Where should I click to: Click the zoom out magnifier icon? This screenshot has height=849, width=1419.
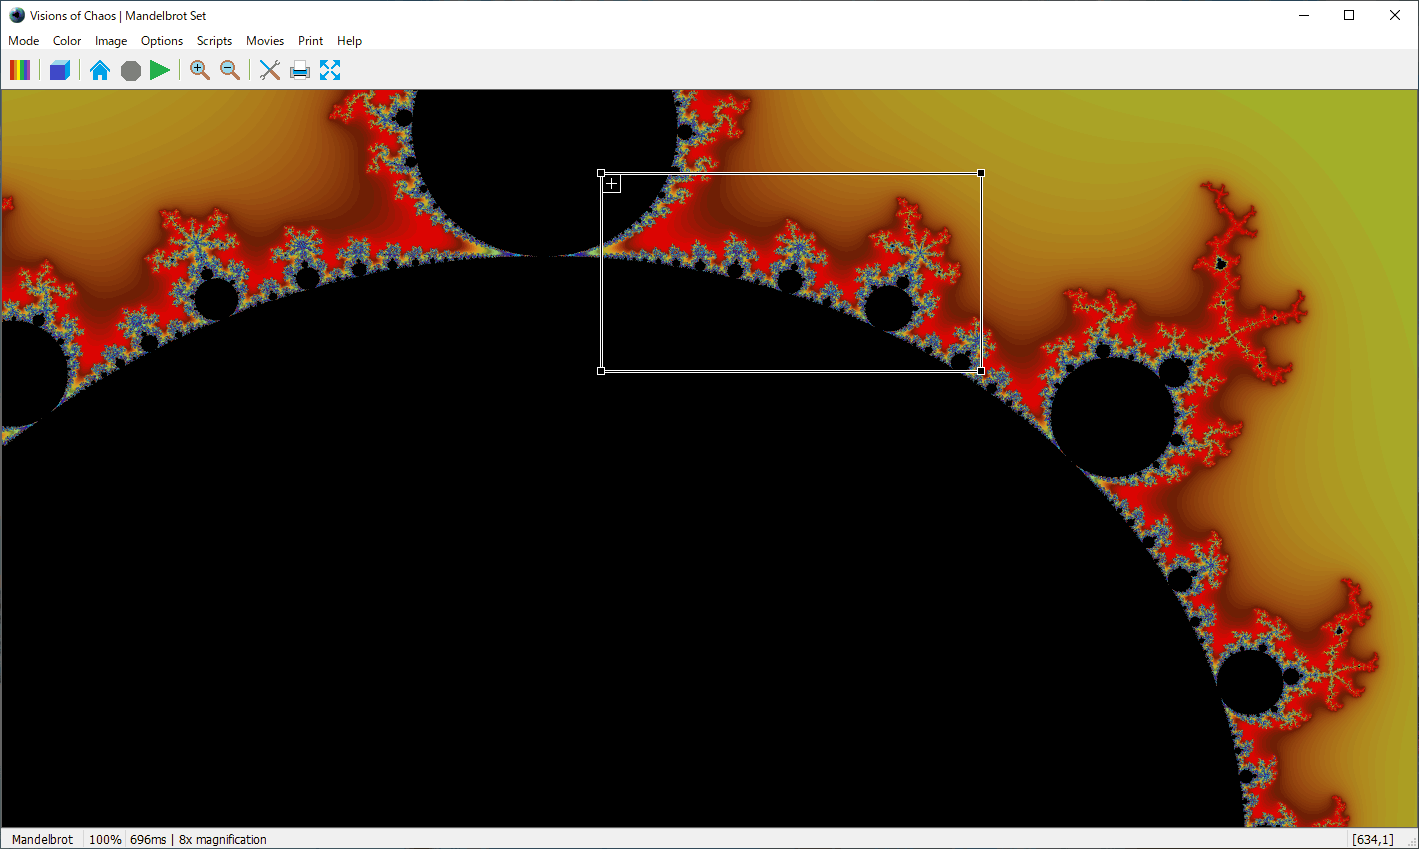[230, 70]
